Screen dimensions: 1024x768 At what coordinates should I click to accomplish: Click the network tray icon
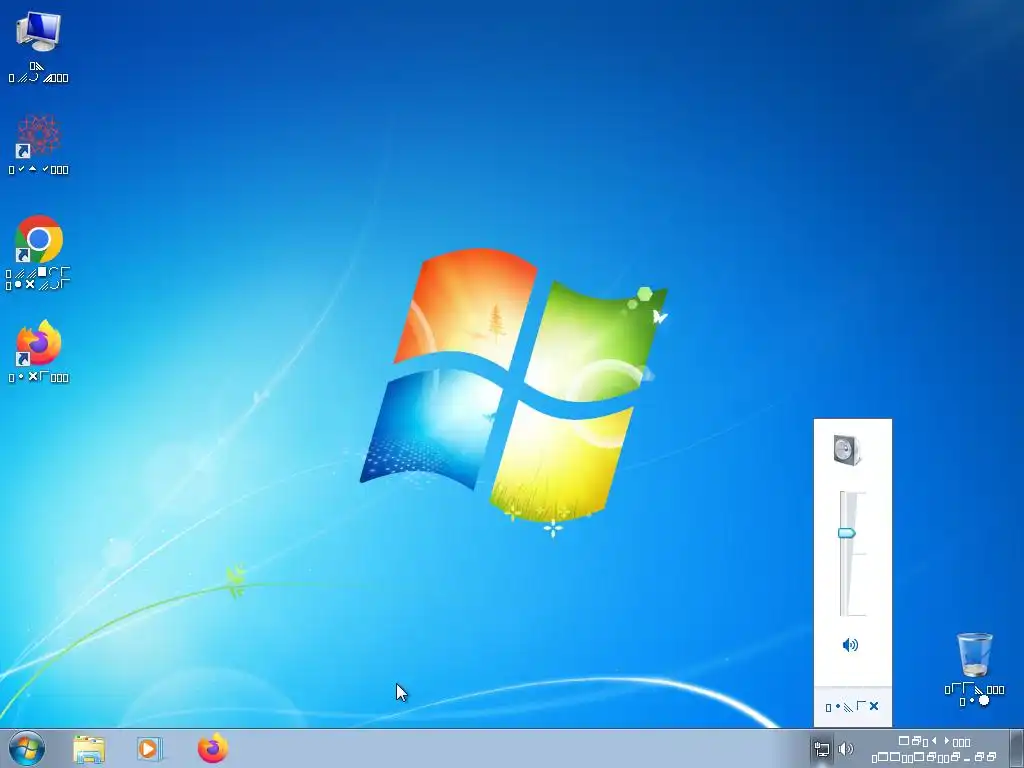822,749
